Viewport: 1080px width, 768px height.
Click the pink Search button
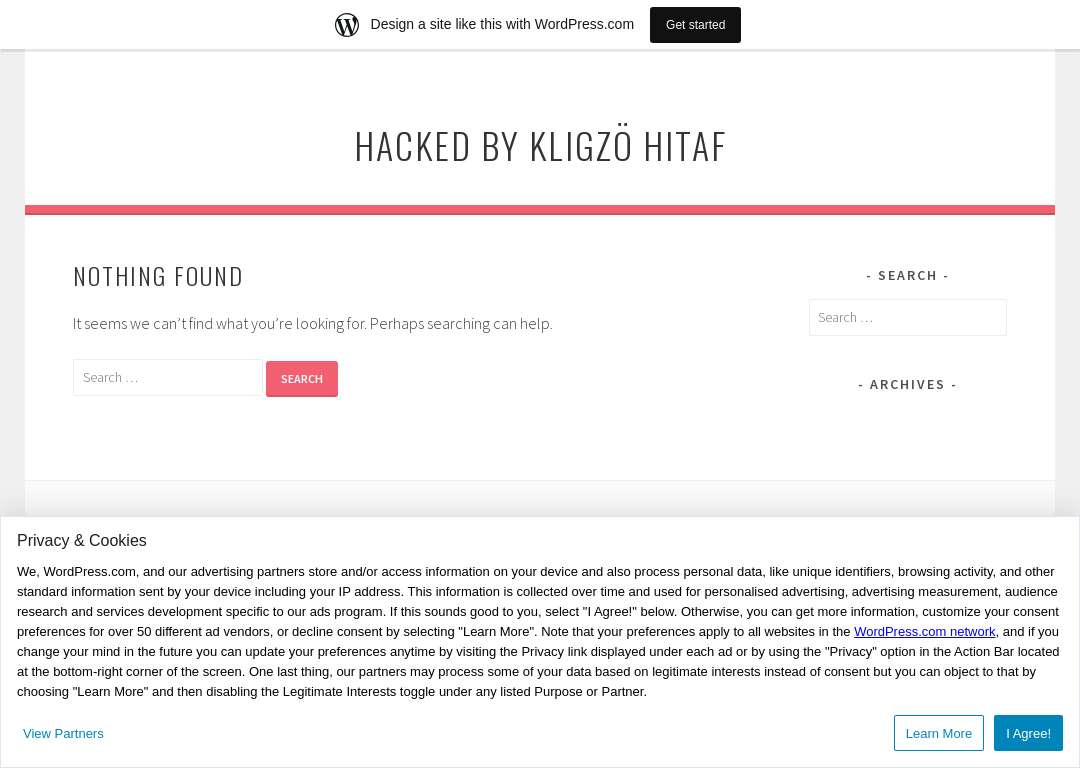click(302, 379)
